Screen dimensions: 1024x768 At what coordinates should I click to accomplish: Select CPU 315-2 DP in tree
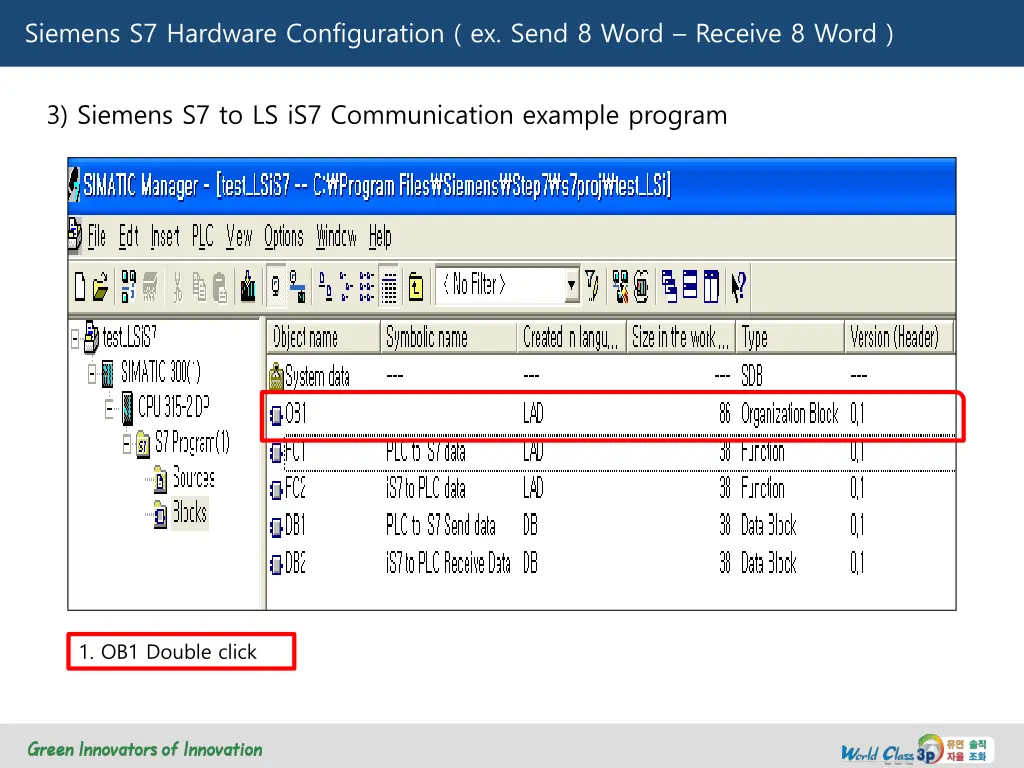[x=174, y=407]
